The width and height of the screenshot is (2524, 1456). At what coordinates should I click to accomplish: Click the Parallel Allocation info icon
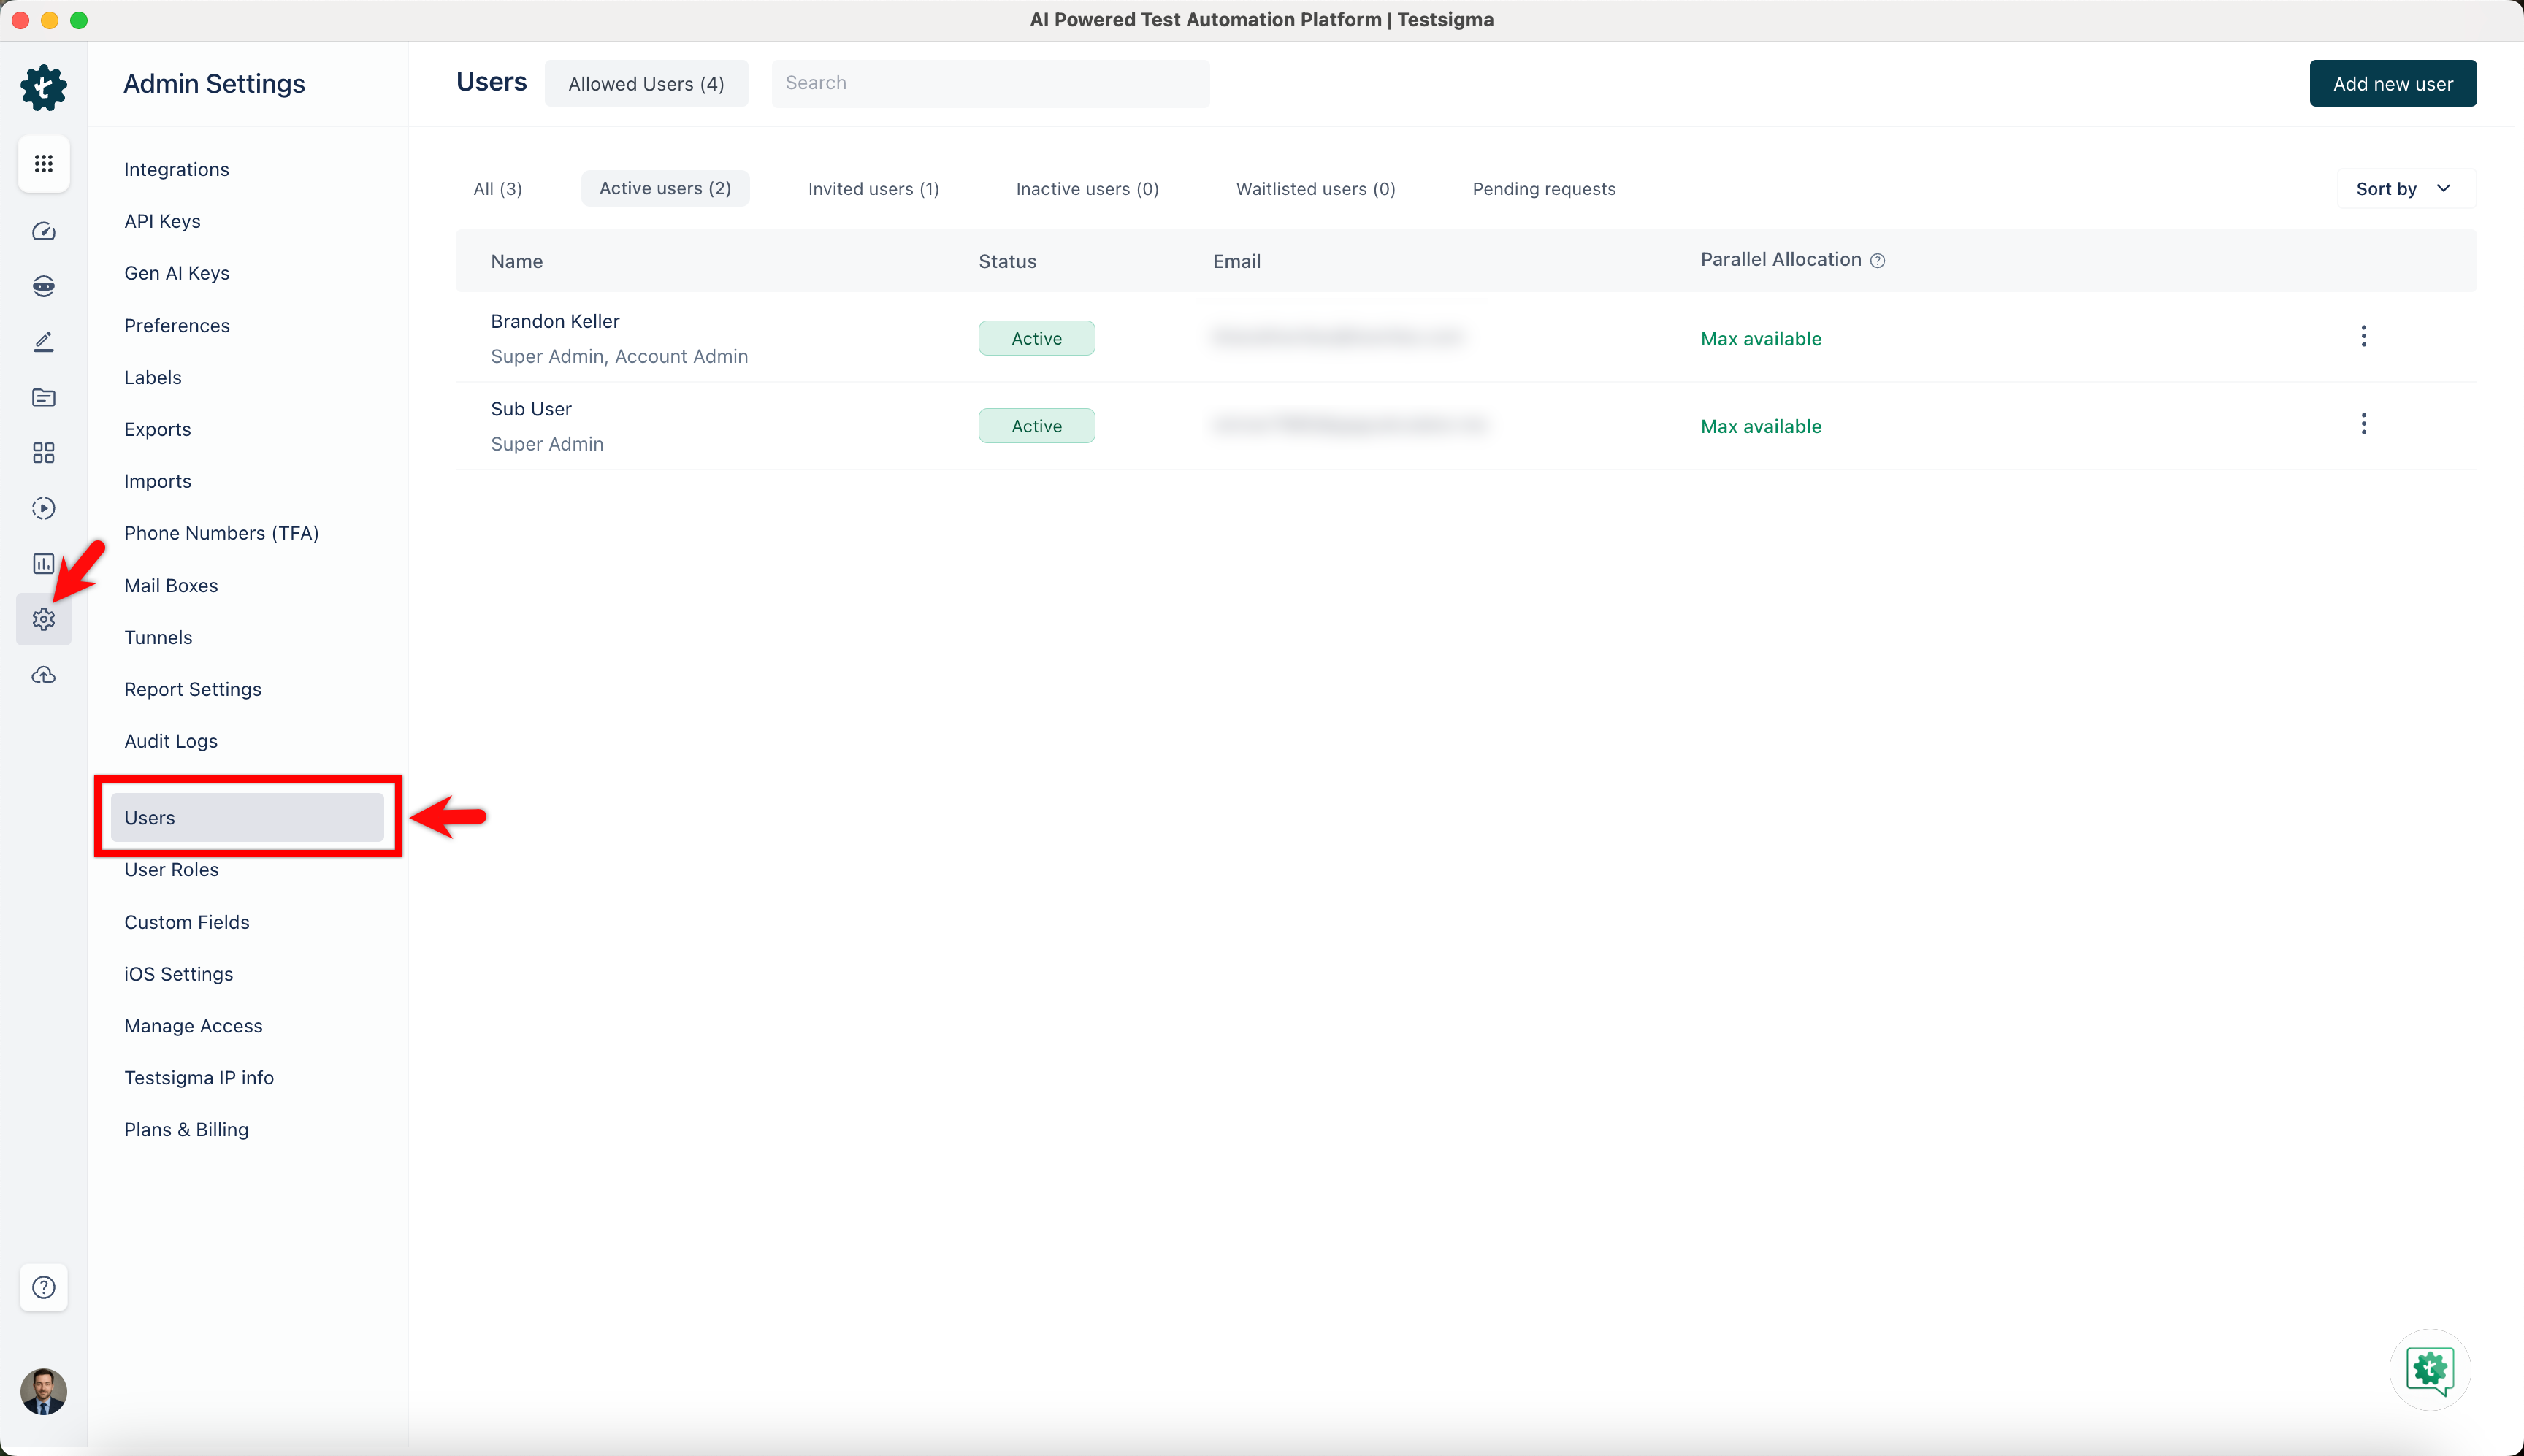[x=1878, y=260]
